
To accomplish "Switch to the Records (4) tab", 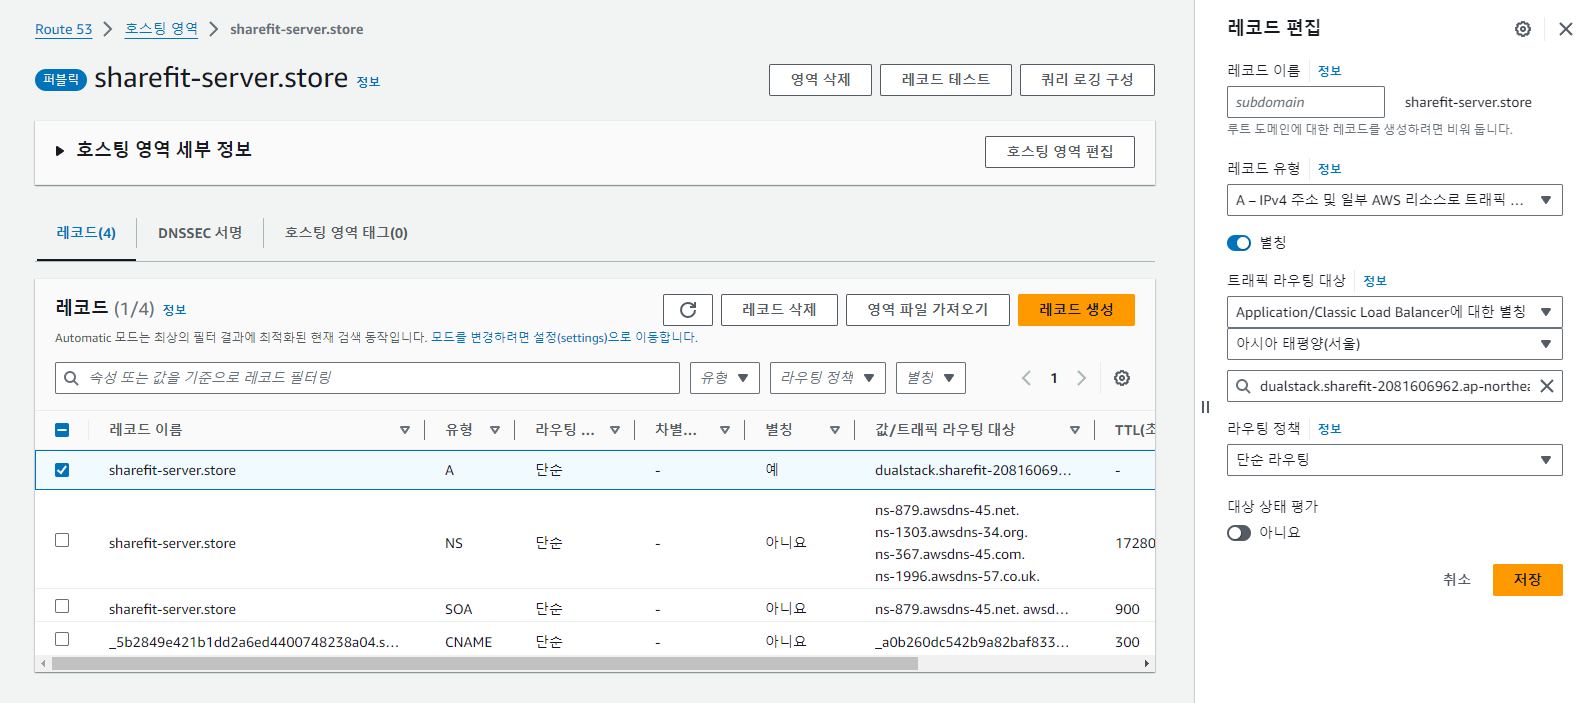I will tap(86, 233).
